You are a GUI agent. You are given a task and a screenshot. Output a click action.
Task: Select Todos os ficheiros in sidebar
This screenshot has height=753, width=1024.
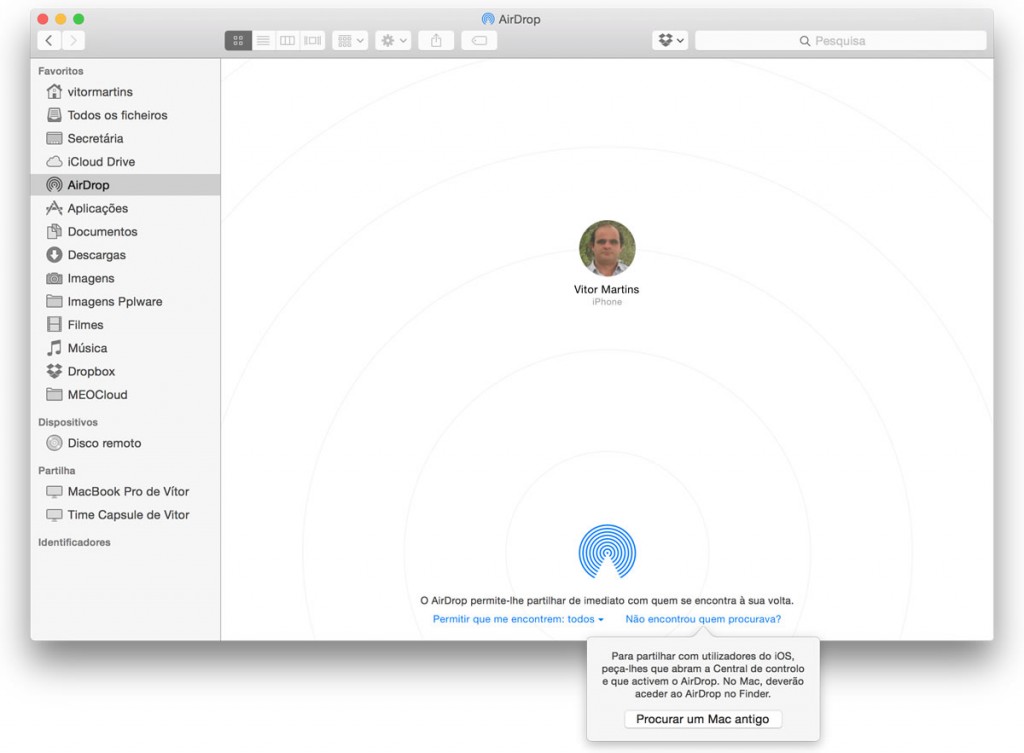coord(125,115)
